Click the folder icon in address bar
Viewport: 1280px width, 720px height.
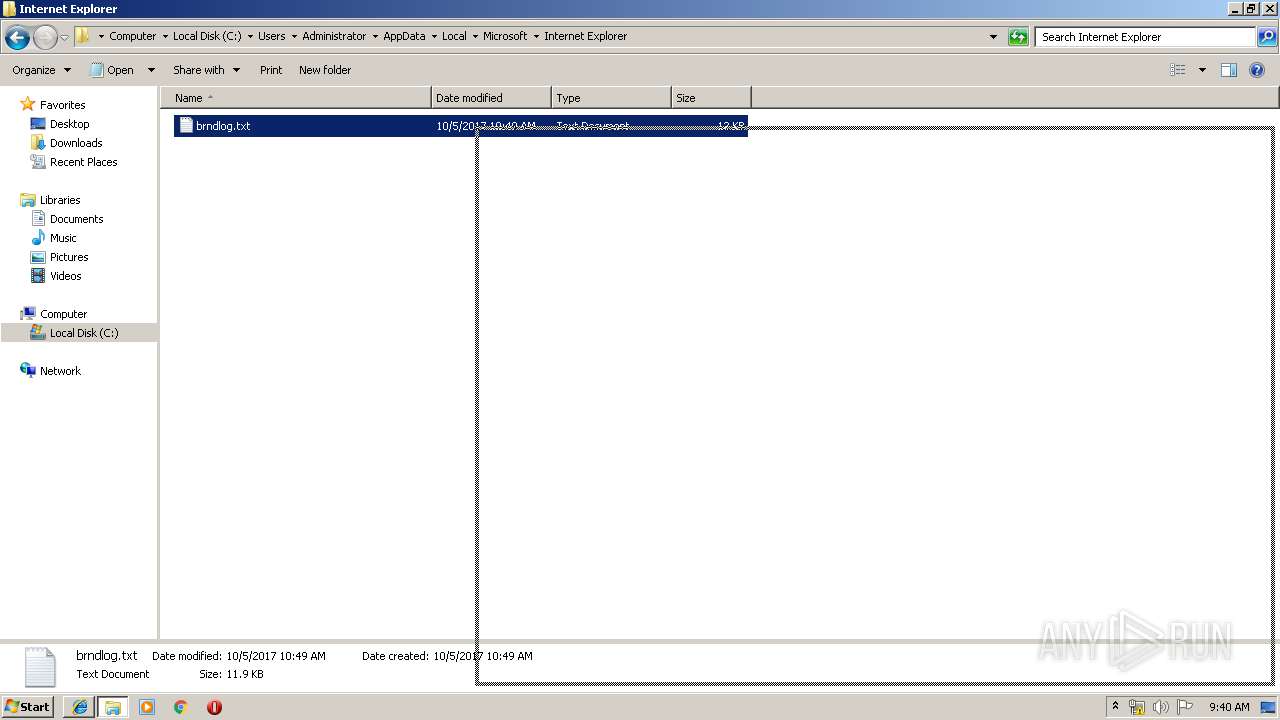click(83, 36)
